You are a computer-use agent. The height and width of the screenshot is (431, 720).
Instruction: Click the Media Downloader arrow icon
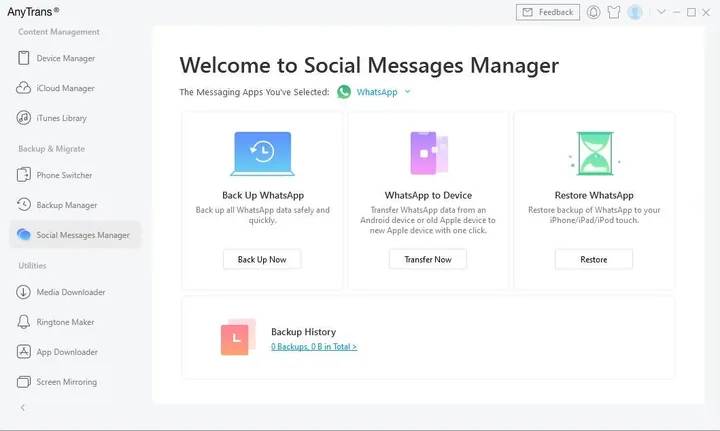point(23,292)
